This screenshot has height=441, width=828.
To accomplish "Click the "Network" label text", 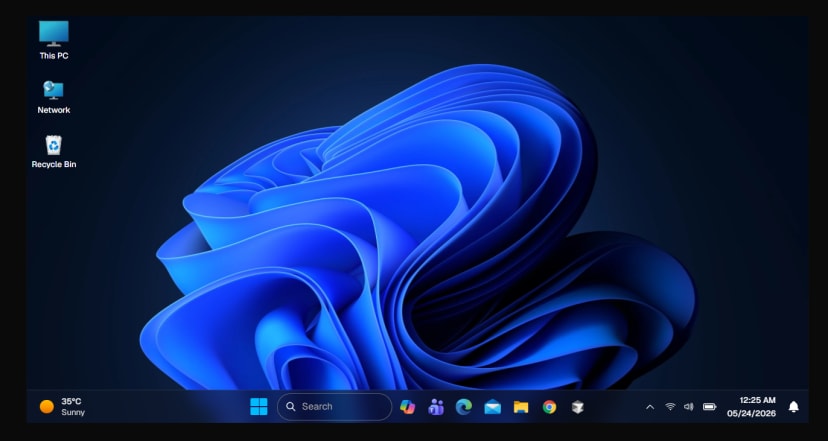I will tap(53, 110).
